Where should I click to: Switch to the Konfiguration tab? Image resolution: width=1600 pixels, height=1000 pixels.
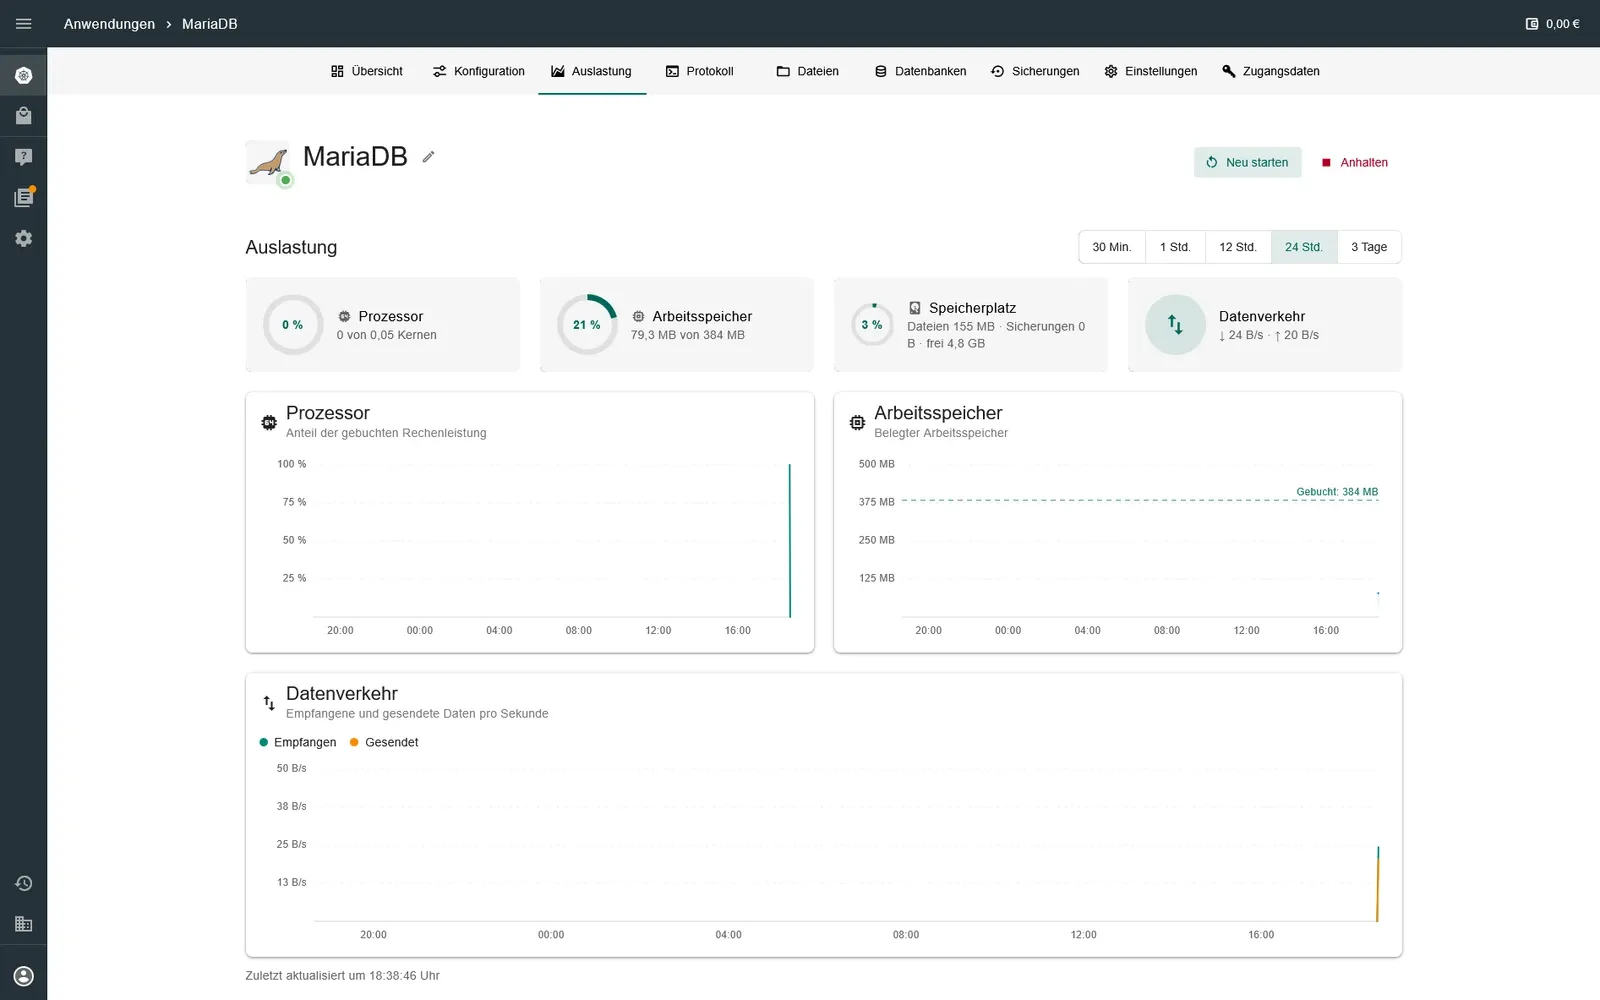point(478,71)
